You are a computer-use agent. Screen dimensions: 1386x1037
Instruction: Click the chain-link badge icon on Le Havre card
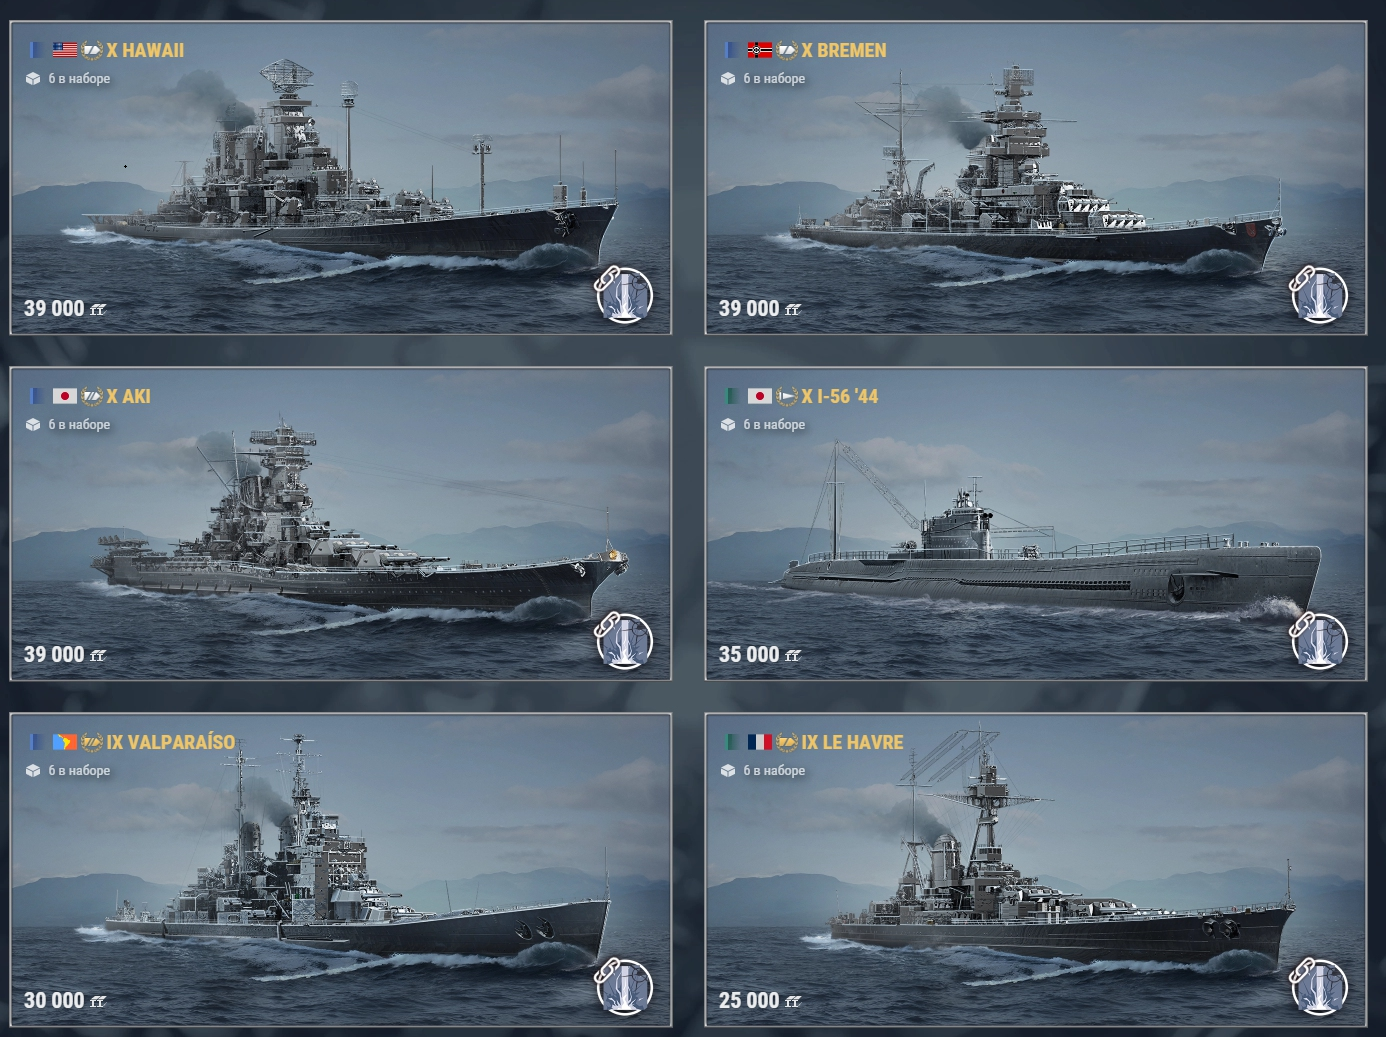pyautogui.click(x=1318, y=986)
